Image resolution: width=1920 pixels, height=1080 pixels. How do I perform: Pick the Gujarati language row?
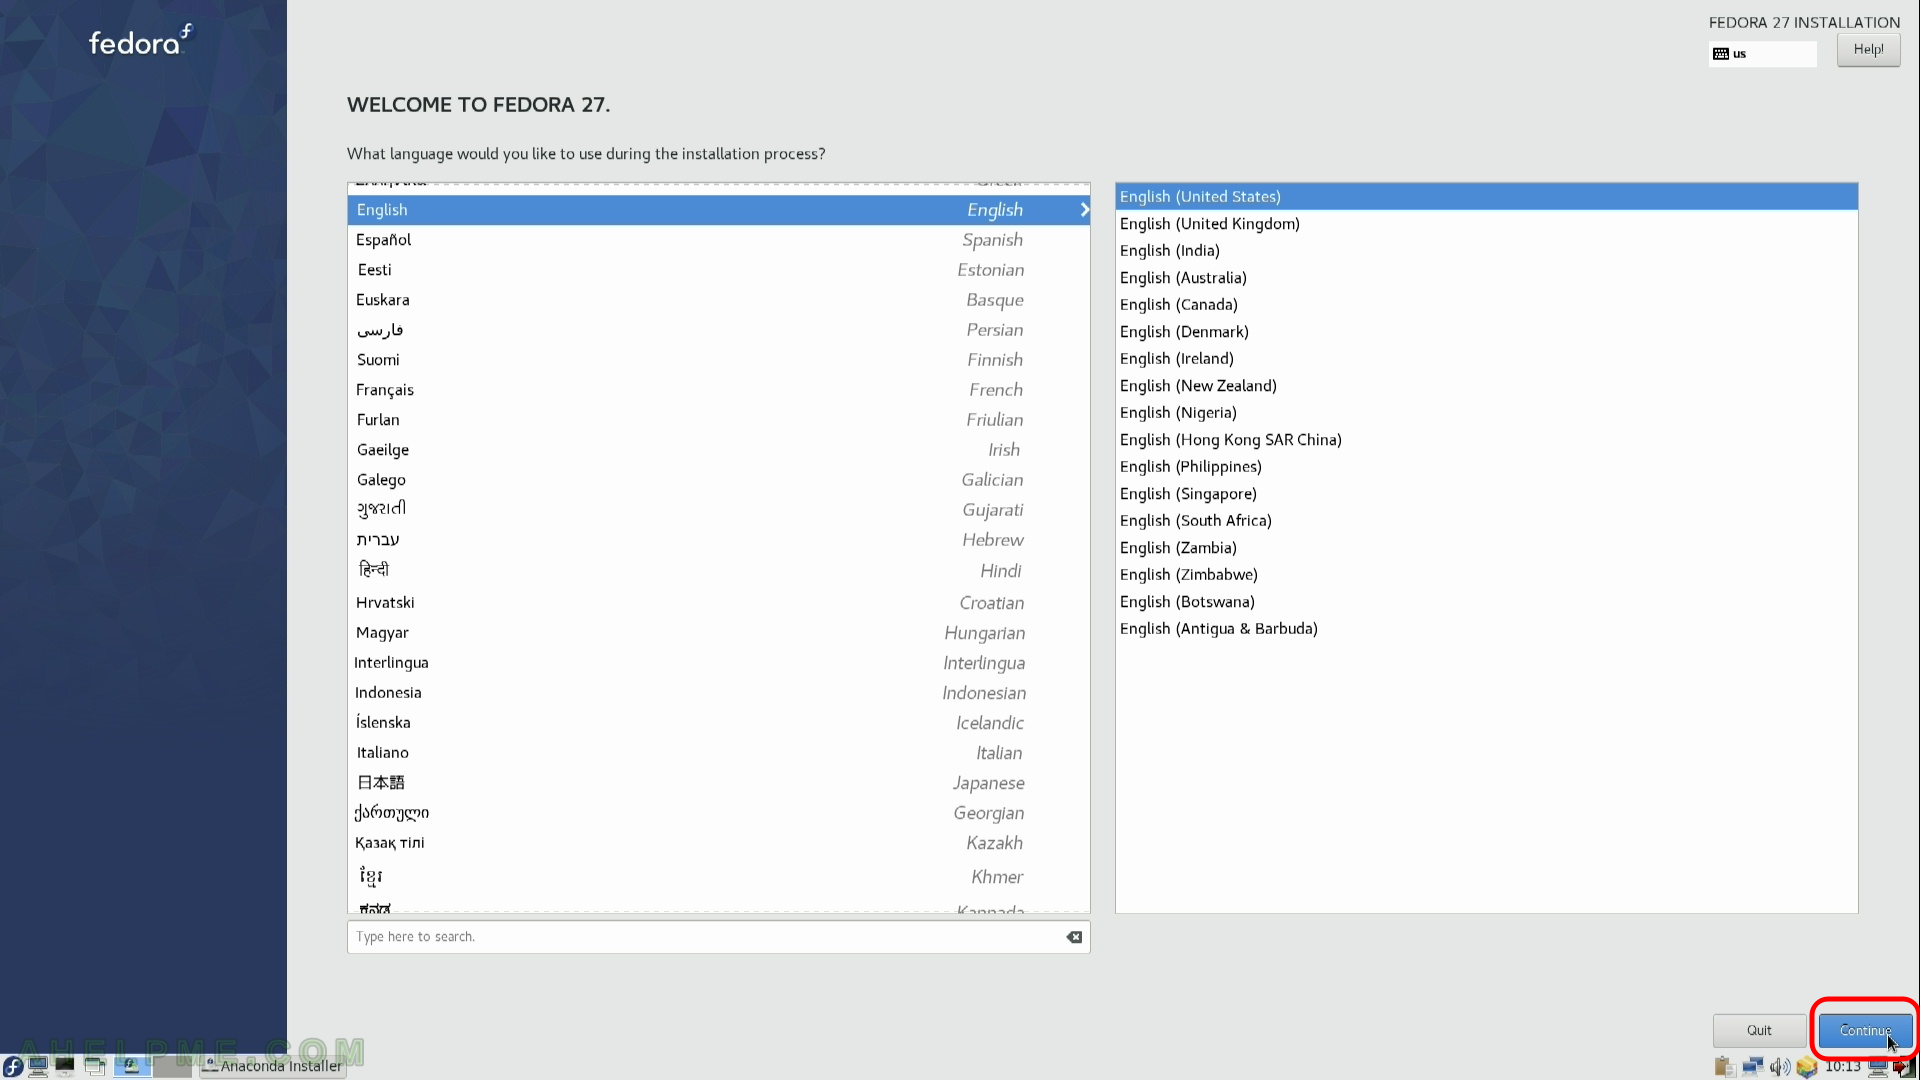(718, 510)
